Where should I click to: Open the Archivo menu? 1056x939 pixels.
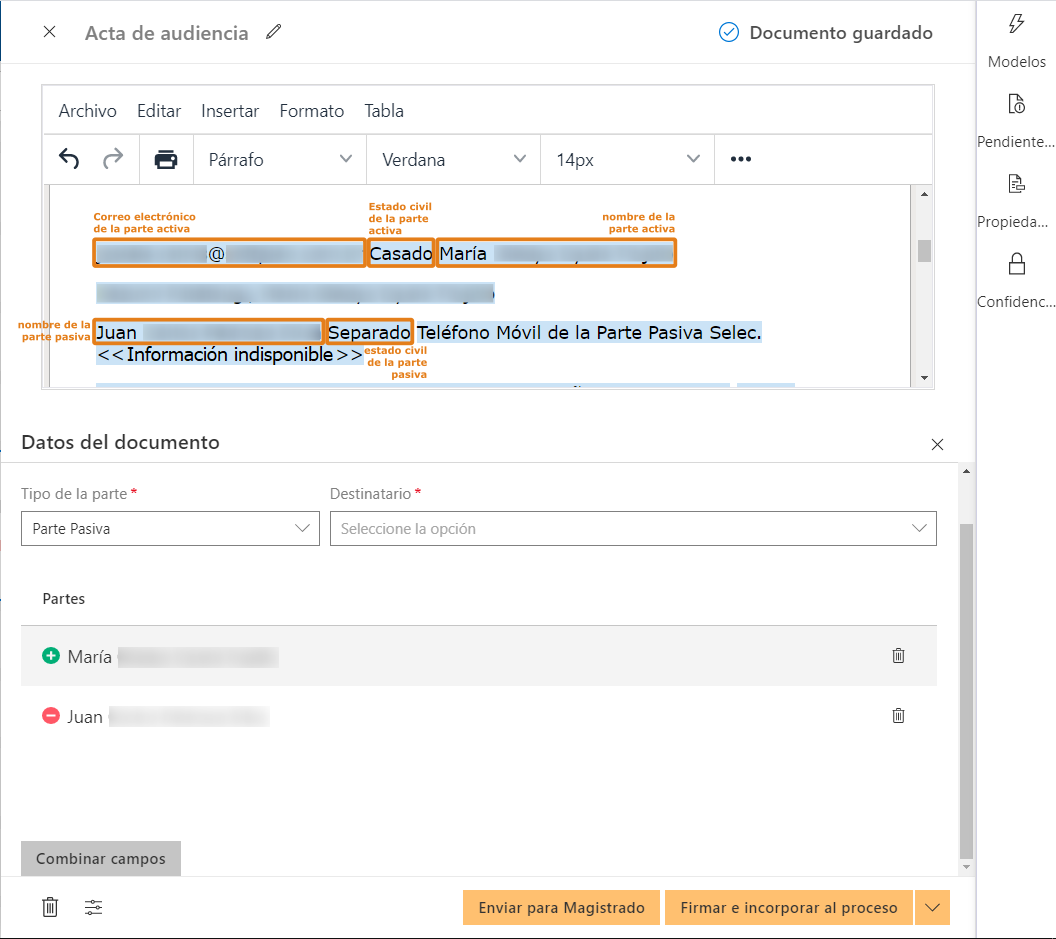(88, 110)
